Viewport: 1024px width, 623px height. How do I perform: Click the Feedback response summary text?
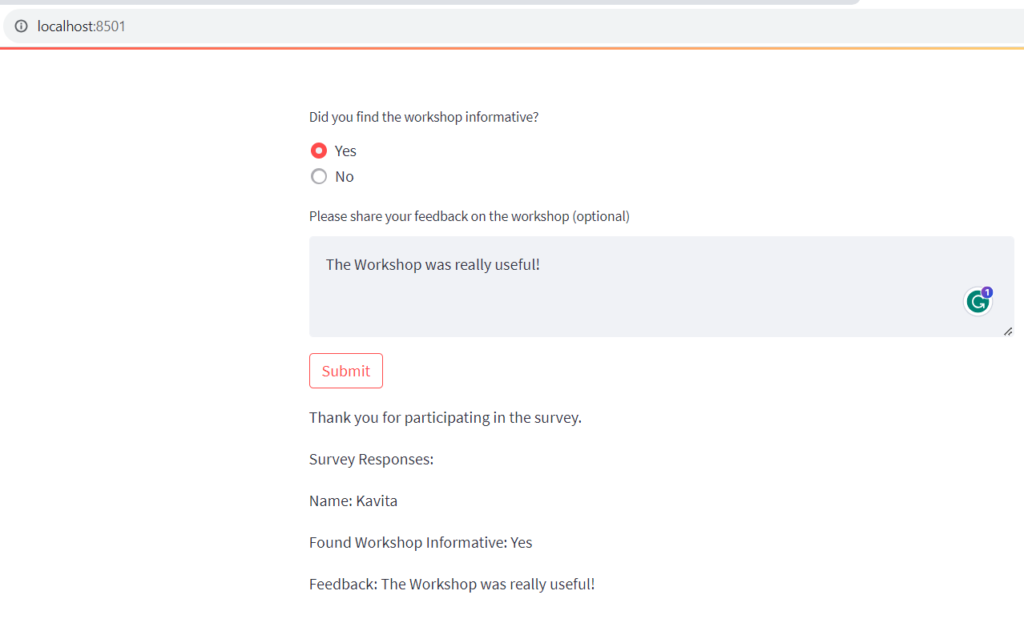pos(451,583)
